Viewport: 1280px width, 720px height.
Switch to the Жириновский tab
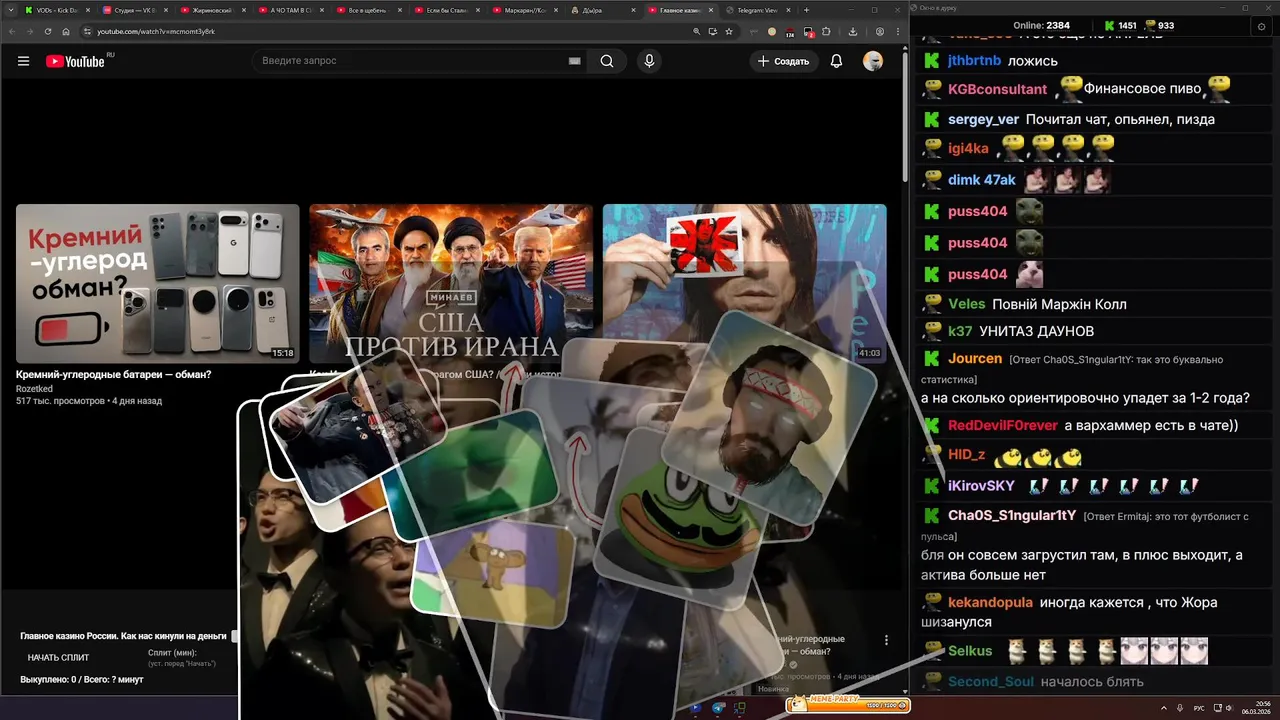[212, 10]
